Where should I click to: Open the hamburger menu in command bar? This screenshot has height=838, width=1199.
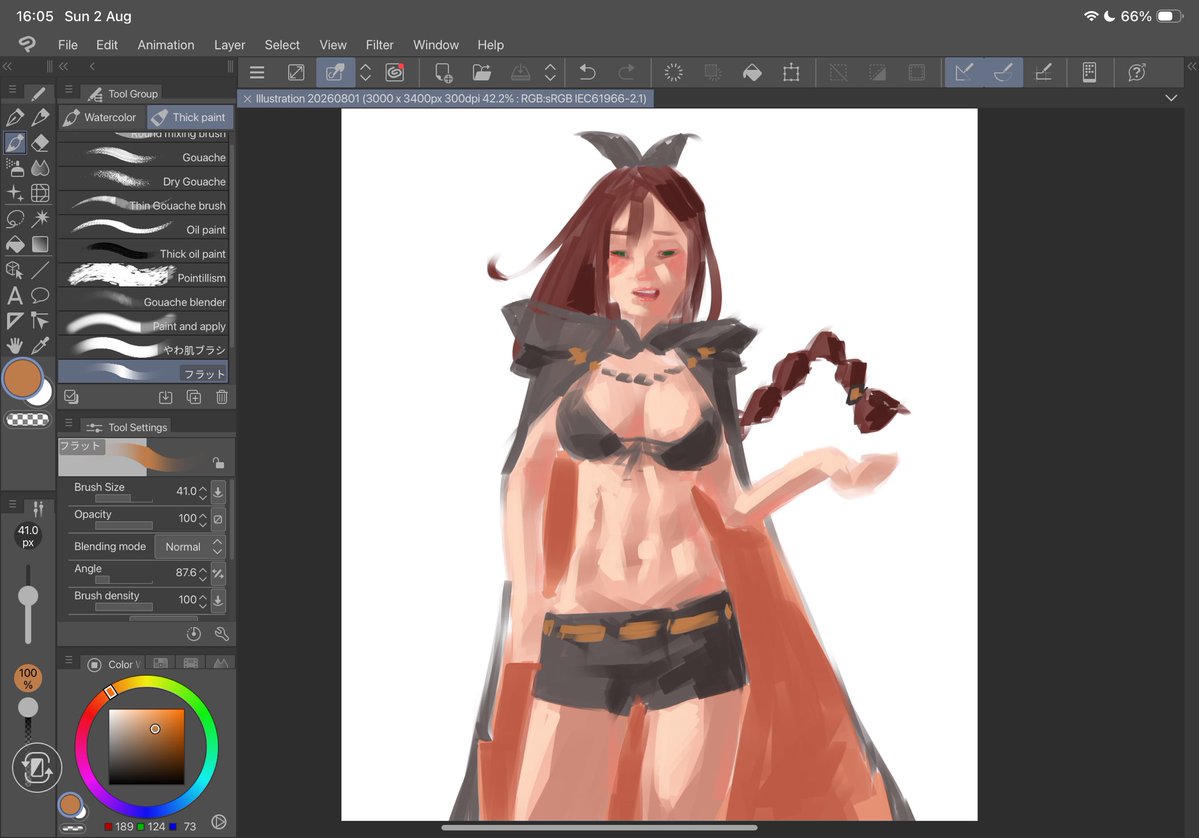pyautogui.click(x=257, y=73)
